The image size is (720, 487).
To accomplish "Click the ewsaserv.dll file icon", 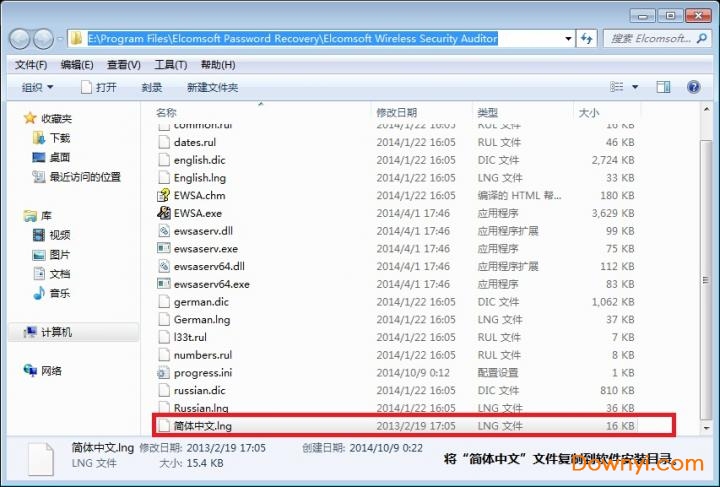I will pyautogui.click(x=165, y=231).
